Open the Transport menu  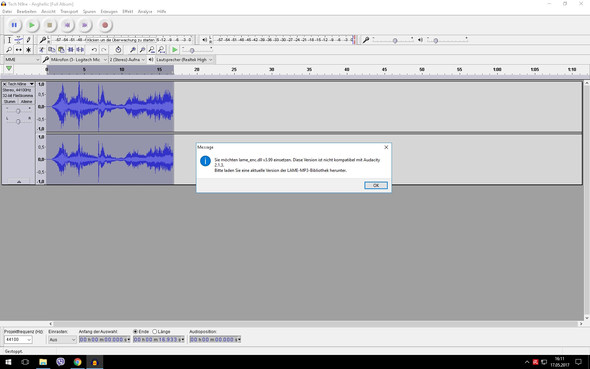click(69, 12)
